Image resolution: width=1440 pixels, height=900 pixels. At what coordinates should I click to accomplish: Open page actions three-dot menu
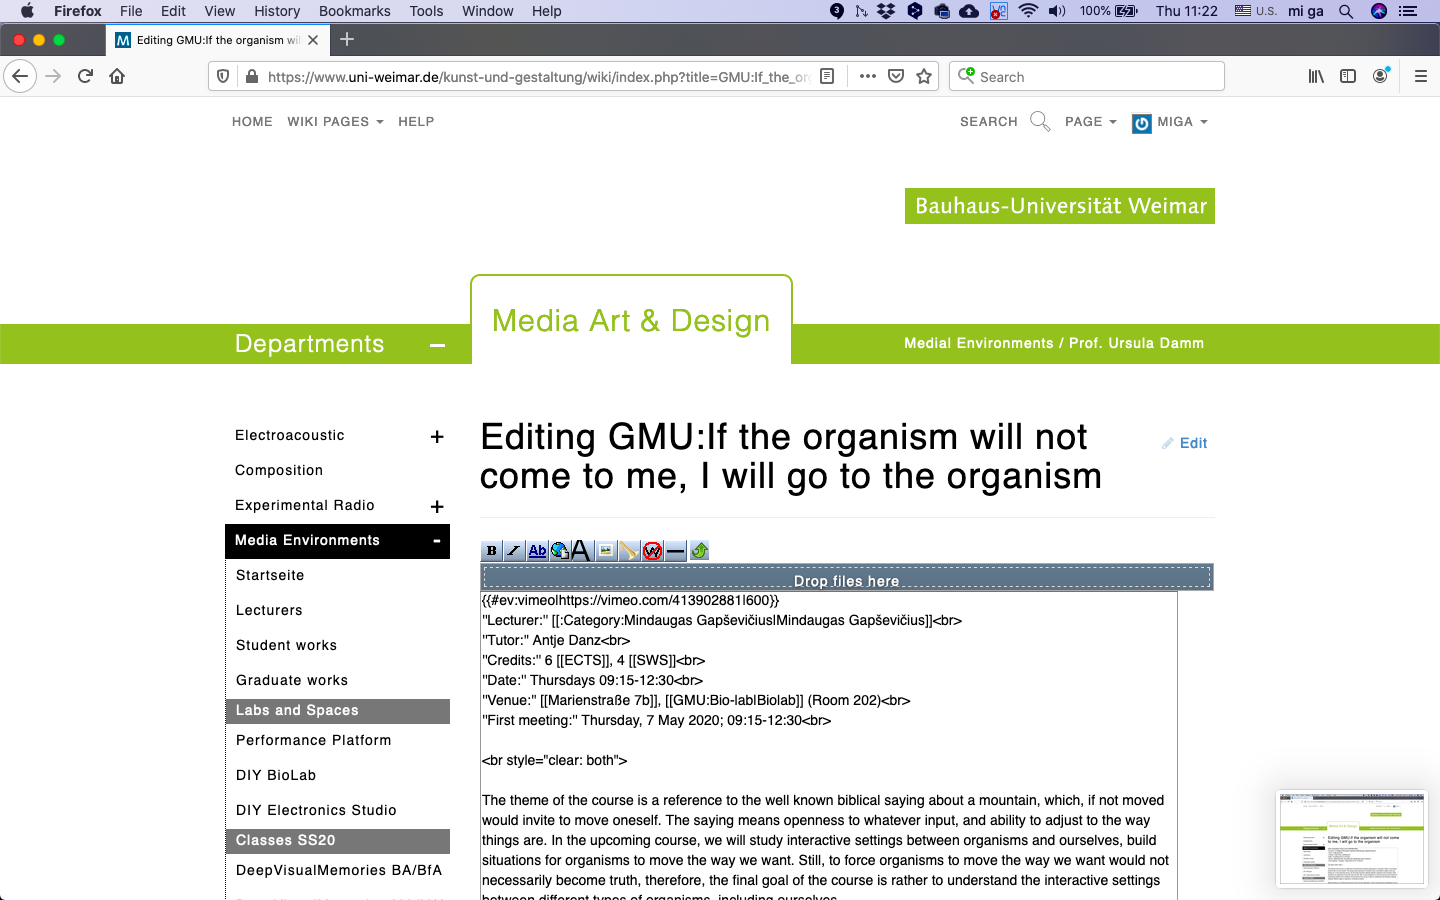[x=867, y=76]
